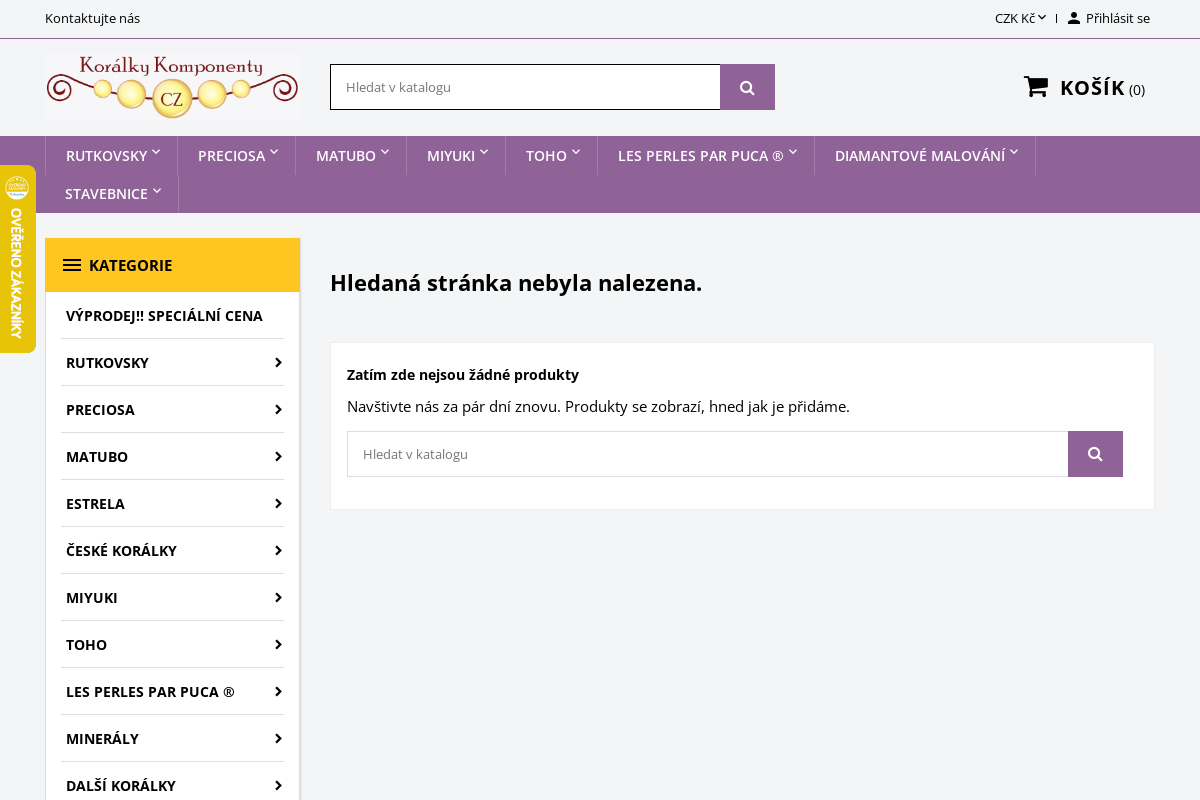Click the Kontaktujte nás link
Screen dimensions: 1200x800
[92, 18]
